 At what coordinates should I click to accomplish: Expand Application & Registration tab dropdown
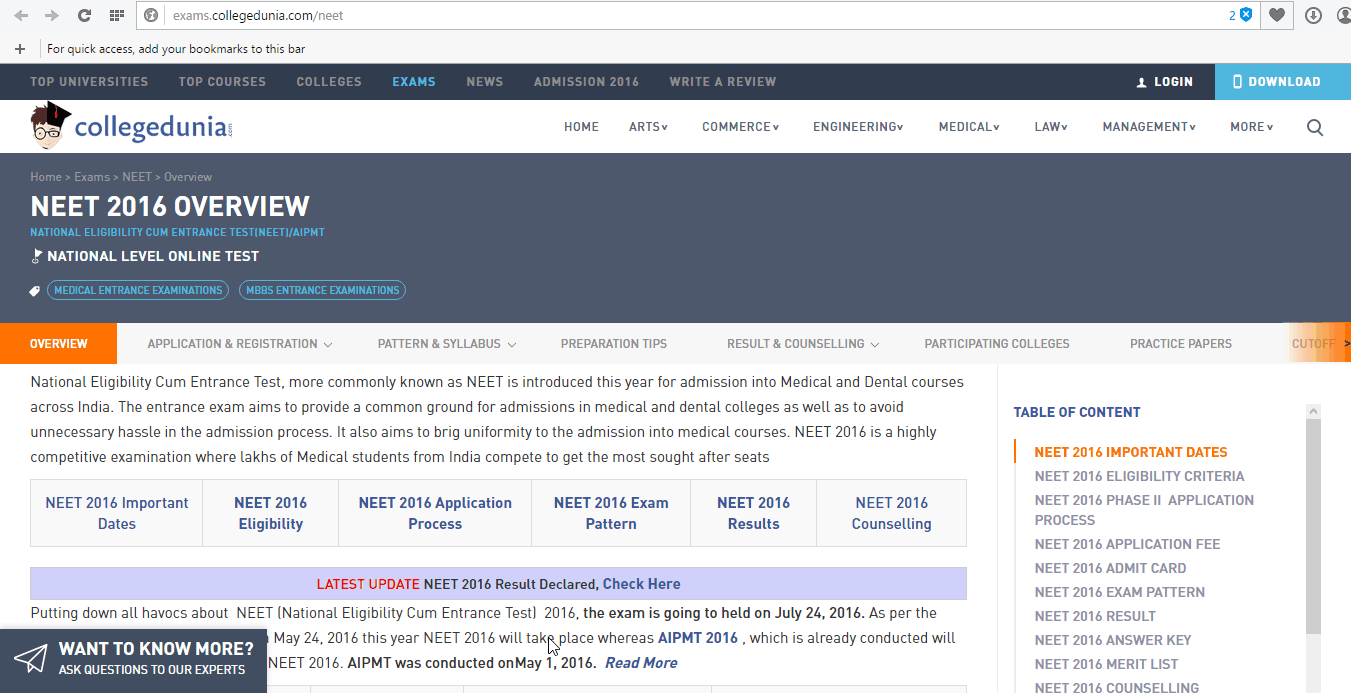click(239, 344)
